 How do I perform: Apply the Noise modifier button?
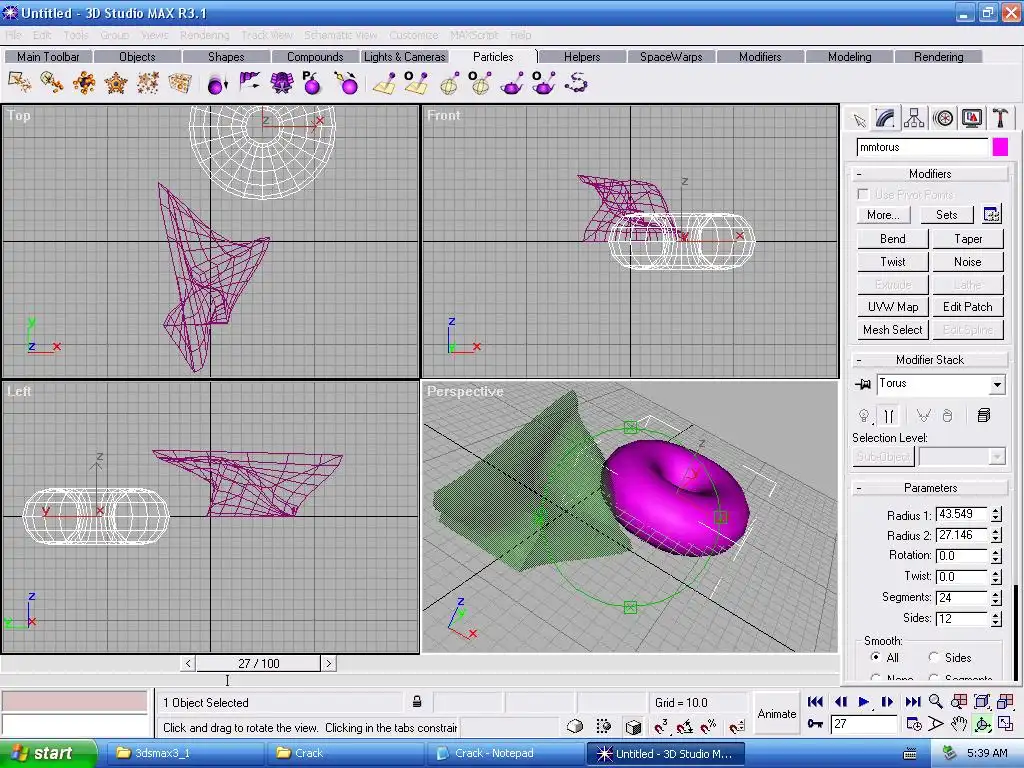pyautogui.click(x=968, y=262)
